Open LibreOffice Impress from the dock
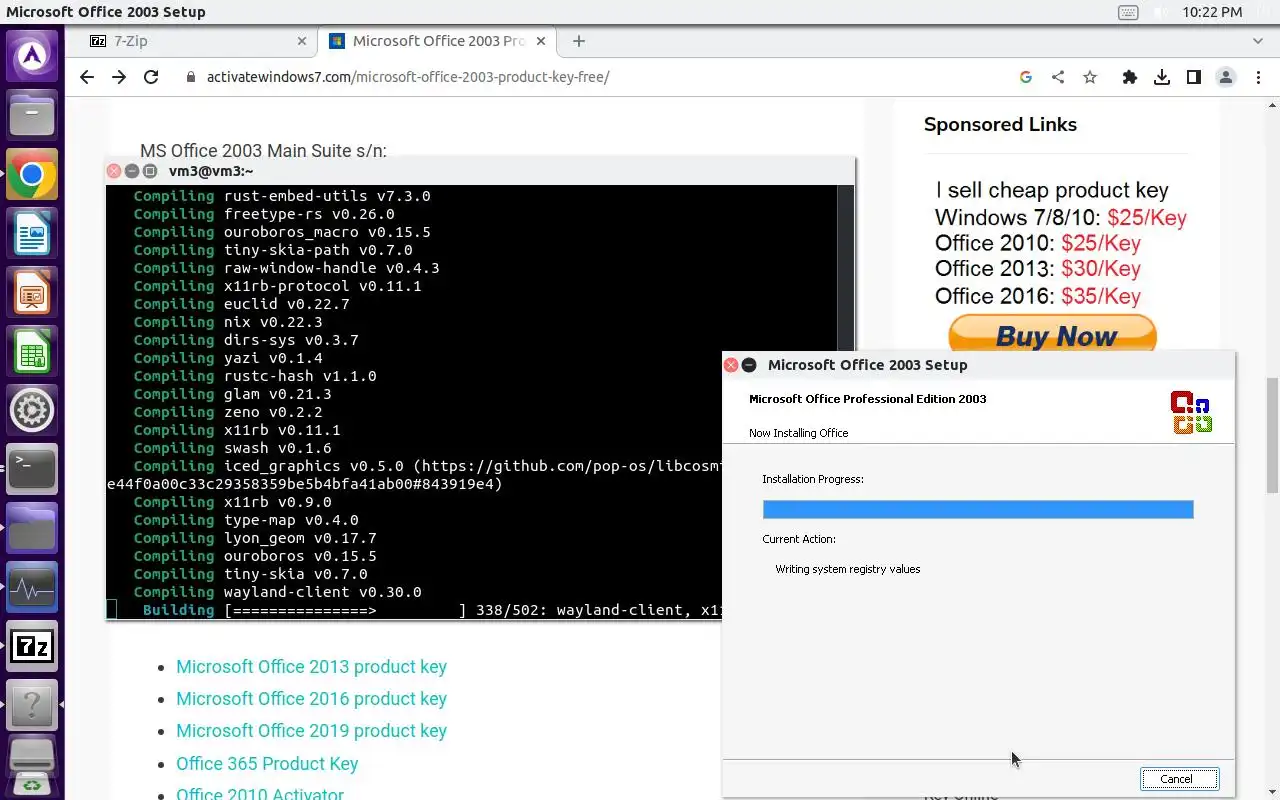Screen dimensions: 1280x800 tap(32, 294)
